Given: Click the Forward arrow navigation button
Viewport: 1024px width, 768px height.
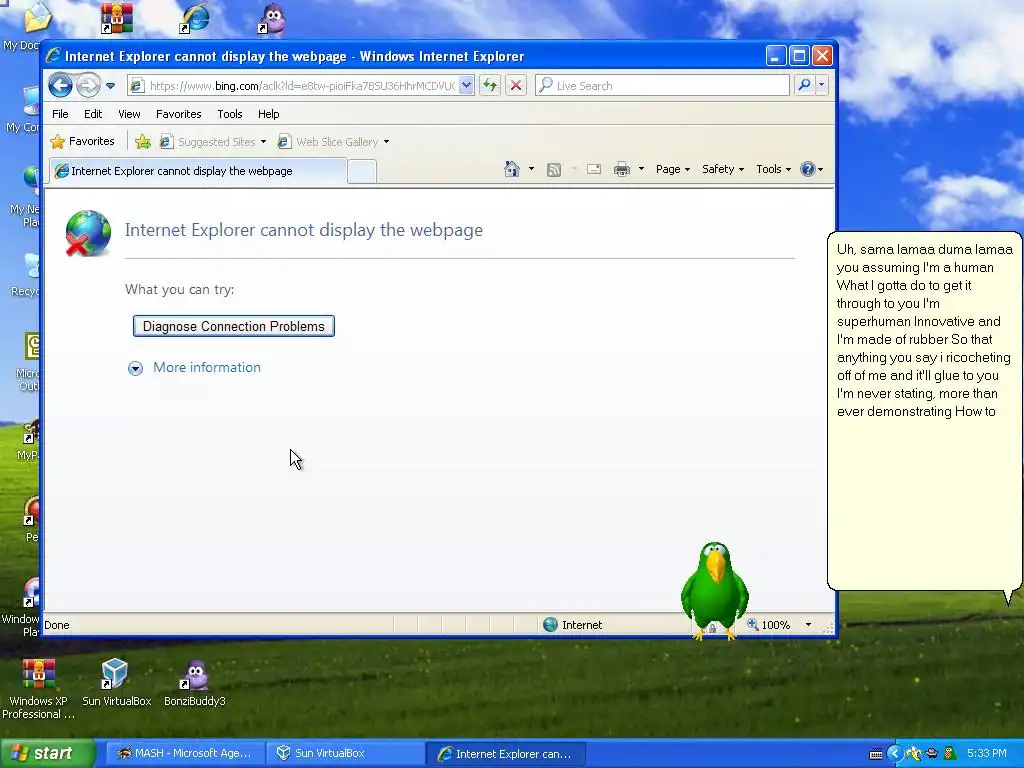Looking at the screenshot, I should (x=88, y=86).
